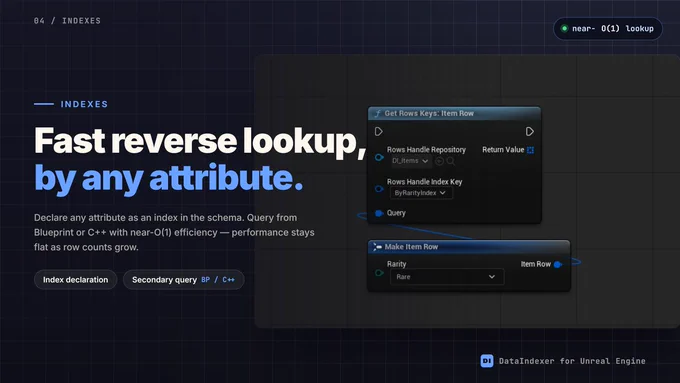Screen dimensions: 680x383
Task: Click the Rows Handle Index Key input pin
Action: pos(379,189)
